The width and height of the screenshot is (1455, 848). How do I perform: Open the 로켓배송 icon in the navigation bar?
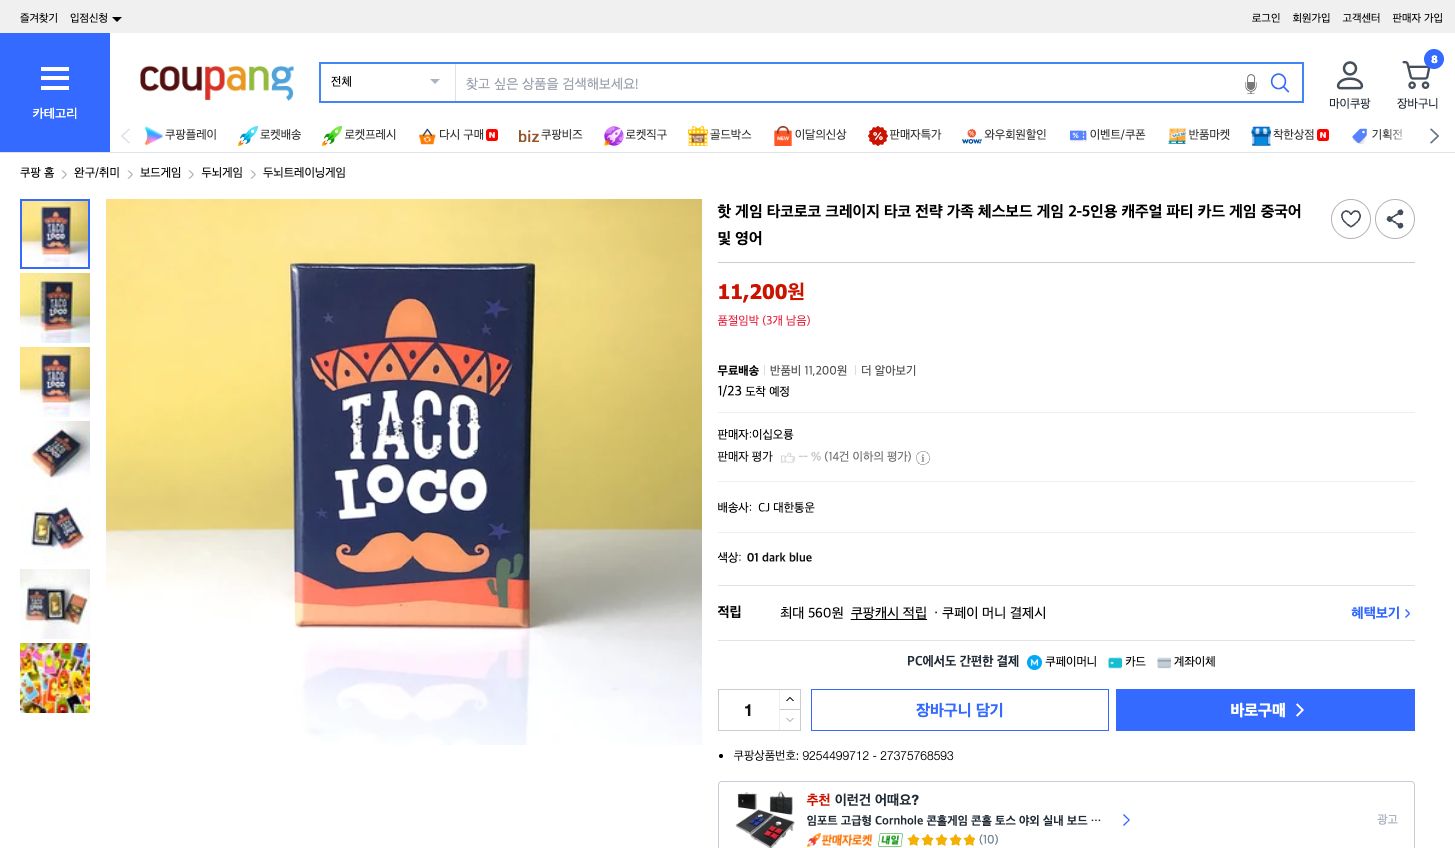(x=248, y=135)
